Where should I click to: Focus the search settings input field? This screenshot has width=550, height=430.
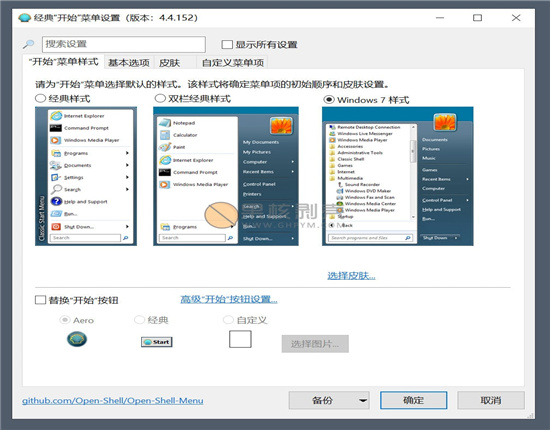click(124, 44)
